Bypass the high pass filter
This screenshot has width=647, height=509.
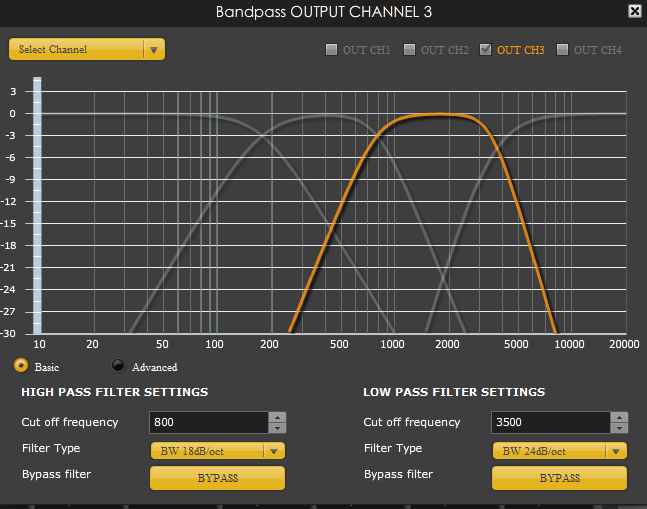[217, 478]
